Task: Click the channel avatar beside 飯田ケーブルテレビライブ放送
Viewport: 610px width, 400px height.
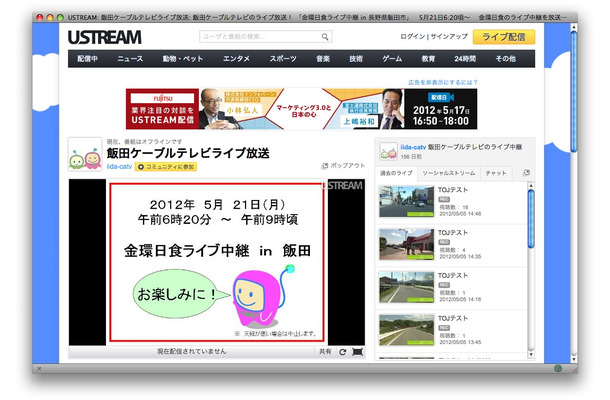Action: [85, 154]
